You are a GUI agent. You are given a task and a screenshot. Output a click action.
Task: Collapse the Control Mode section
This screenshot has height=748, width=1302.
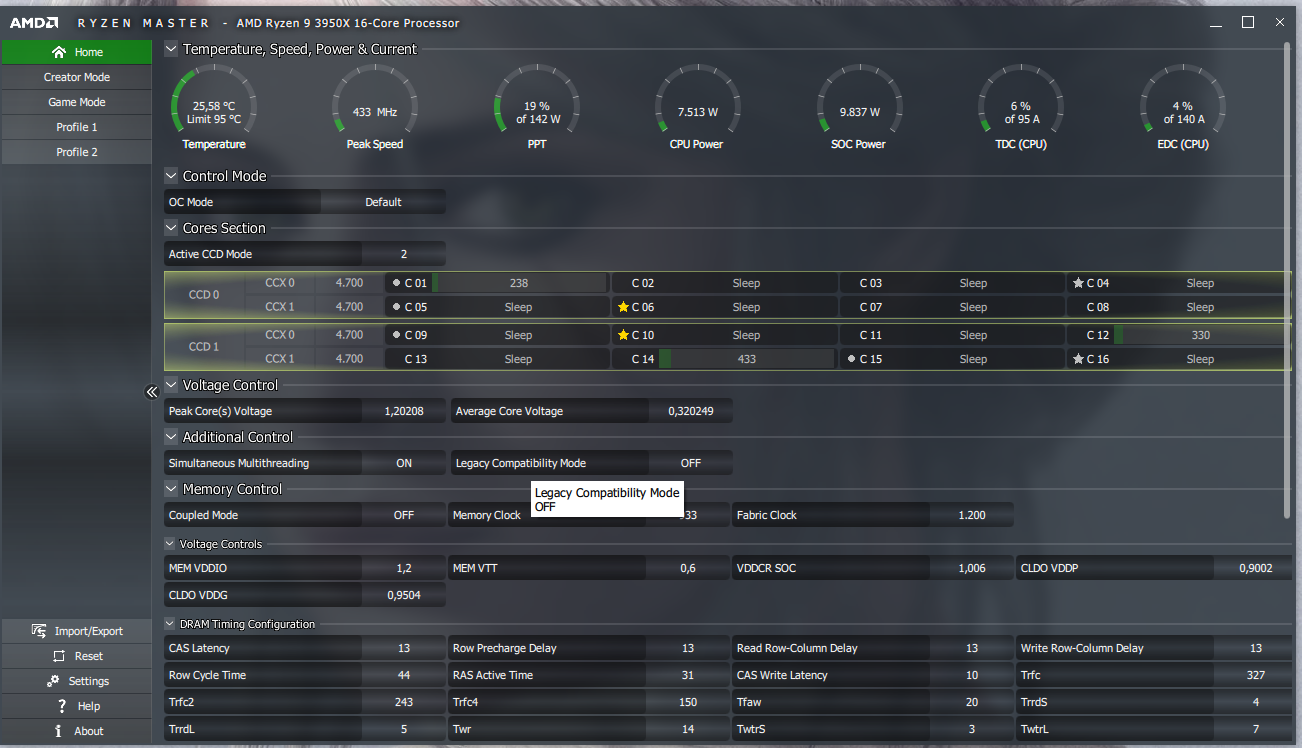[171, 176]
